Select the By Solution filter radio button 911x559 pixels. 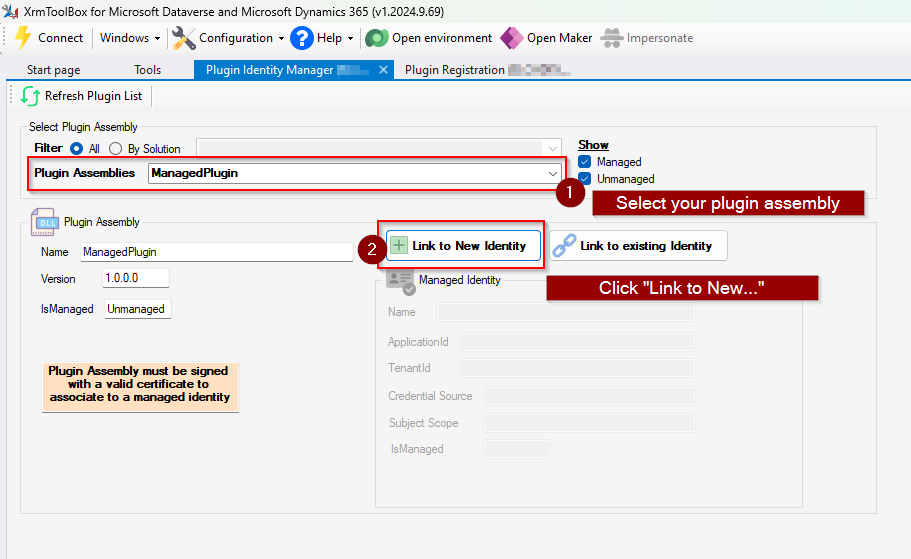click(x=116, y=149)
